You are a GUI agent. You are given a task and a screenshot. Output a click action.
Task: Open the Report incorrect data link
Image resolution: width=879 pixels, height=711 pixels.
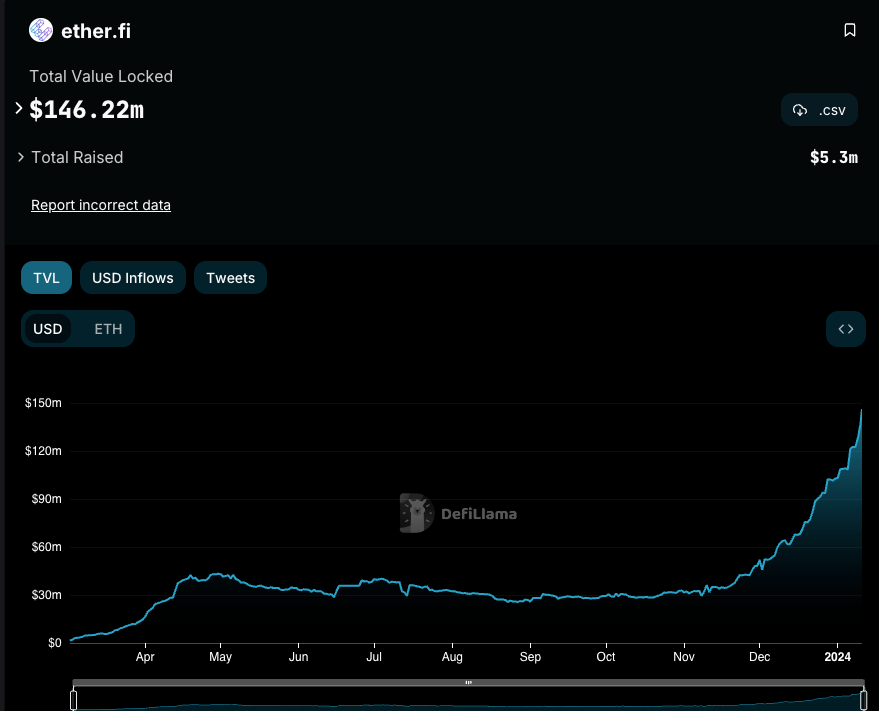101,205
